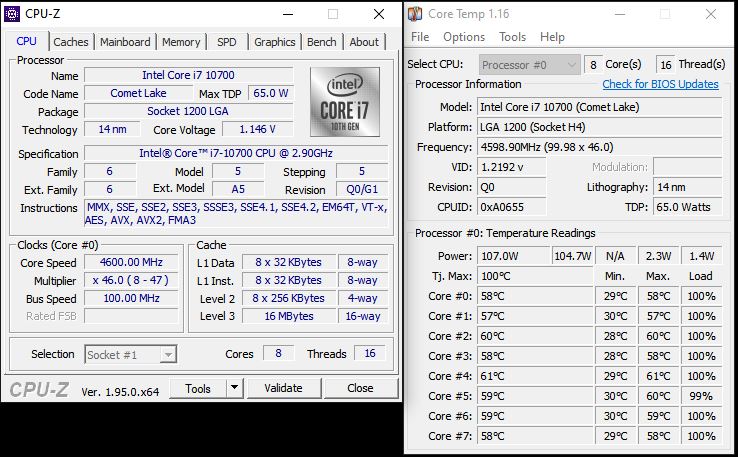Click the Core #2 temperature '60°C'
The height and width of the screenshot is (457, 738).
(x=535, y=336)
